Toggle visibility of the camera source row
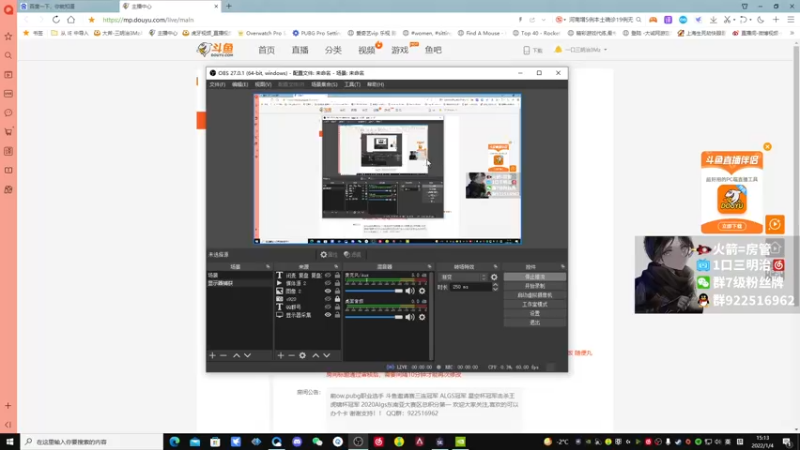800x450 pixels. tap(328, 299)
